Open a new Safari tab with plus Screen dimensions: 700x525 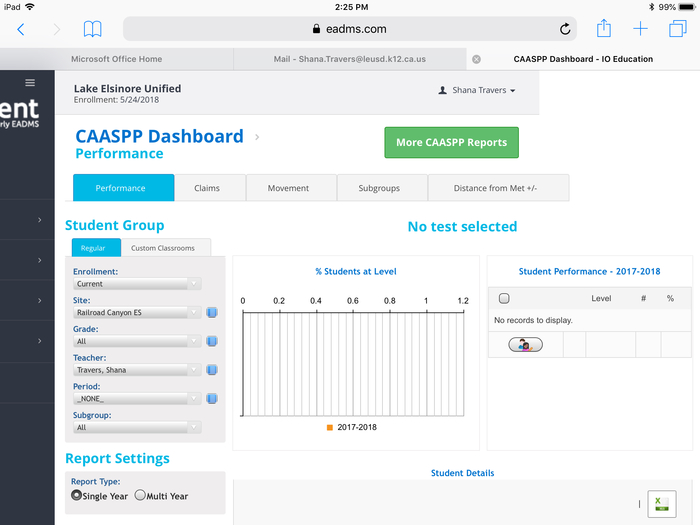pyautogui.click(x=641, y=29)
